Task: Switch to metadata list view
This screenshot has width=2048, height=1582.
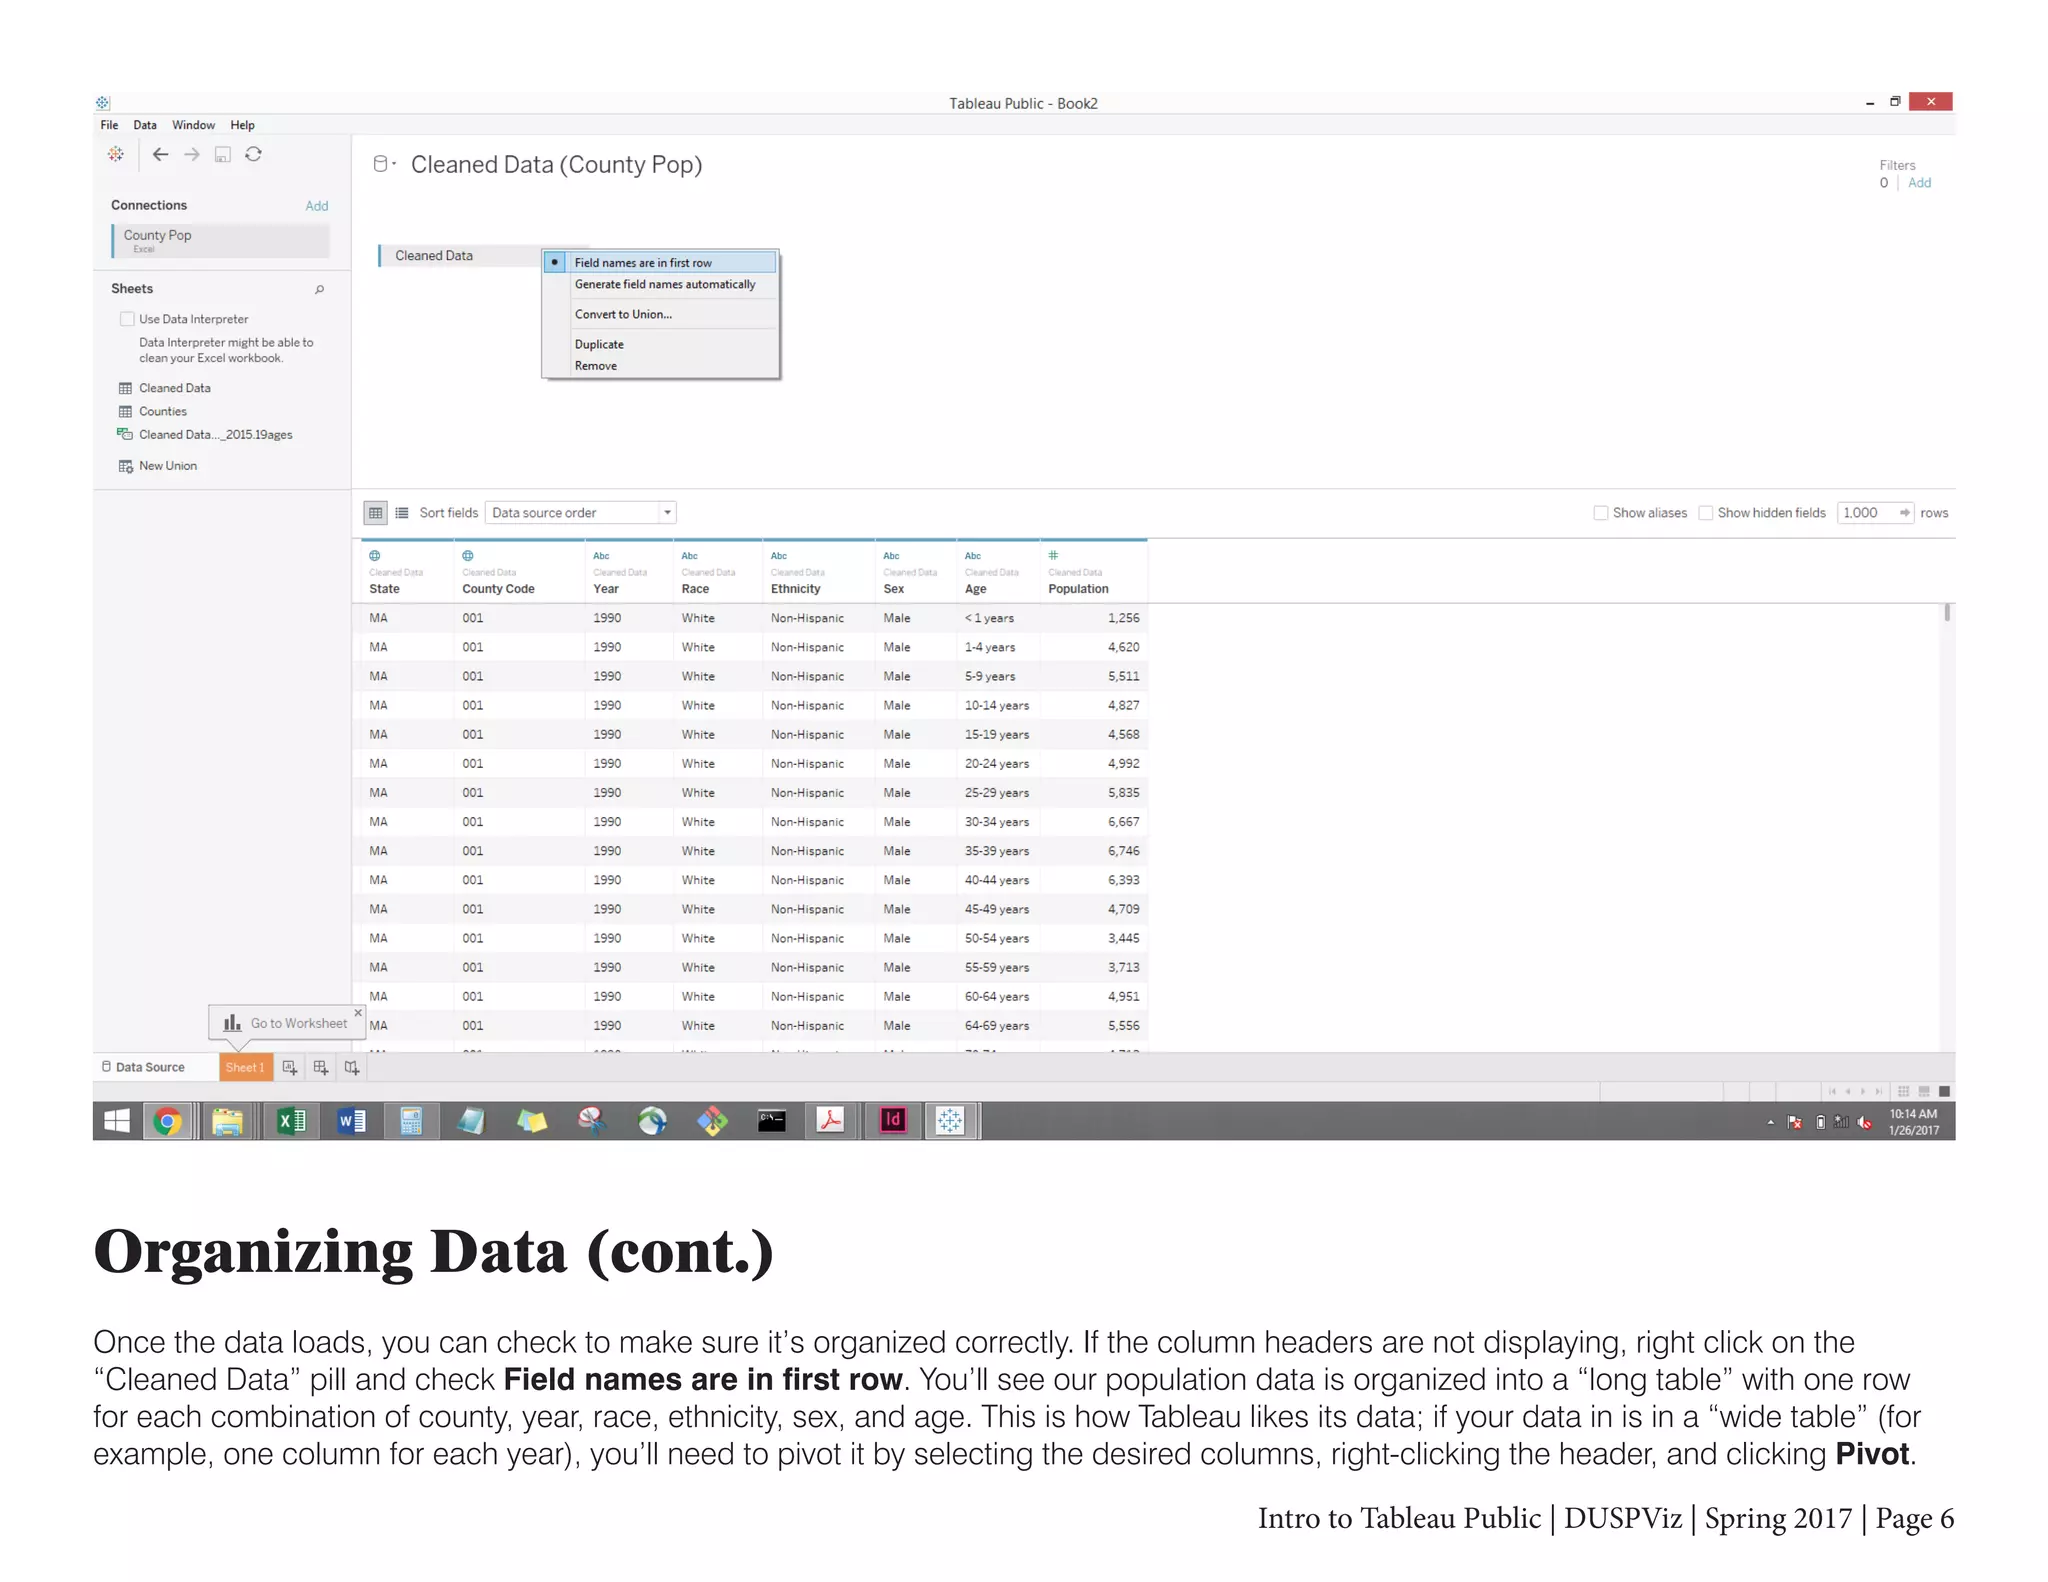Action: click(x=402, y=513)
